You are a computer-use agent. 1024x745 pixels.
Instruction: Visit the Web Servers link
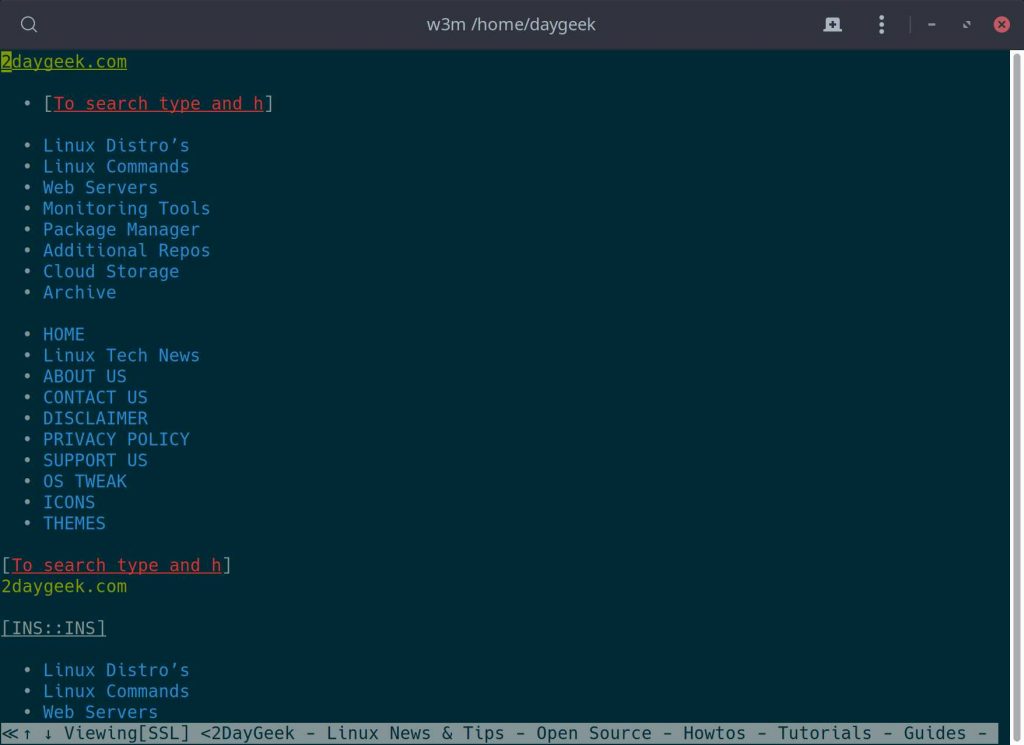click(x=100, y=187)
